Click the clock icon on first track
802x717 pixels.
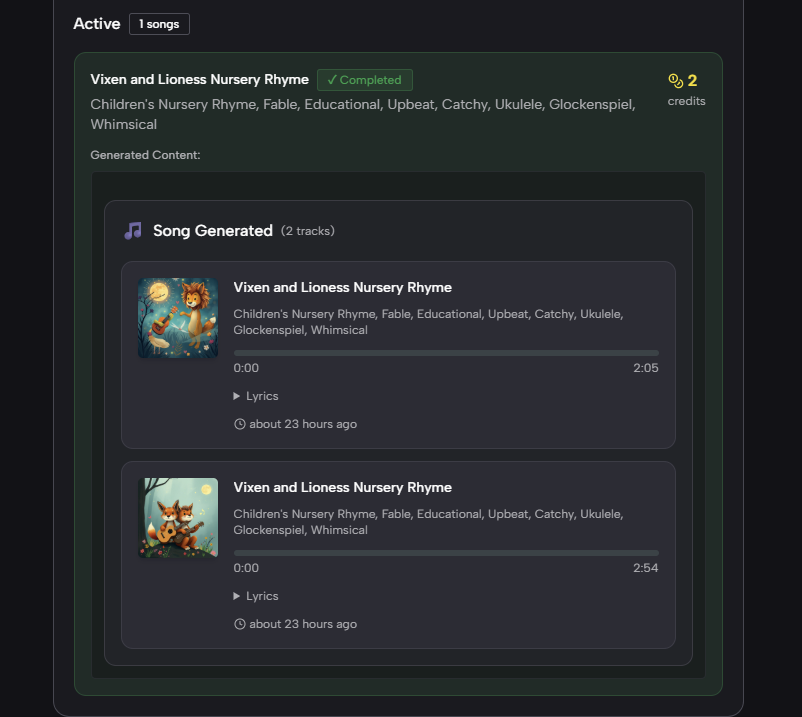[240, 424]
